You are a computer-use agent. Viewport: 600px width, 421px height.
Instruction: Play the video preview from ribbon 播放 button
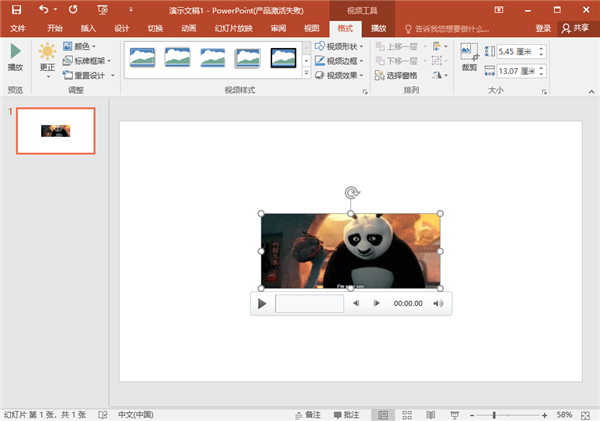pos(15,57)
